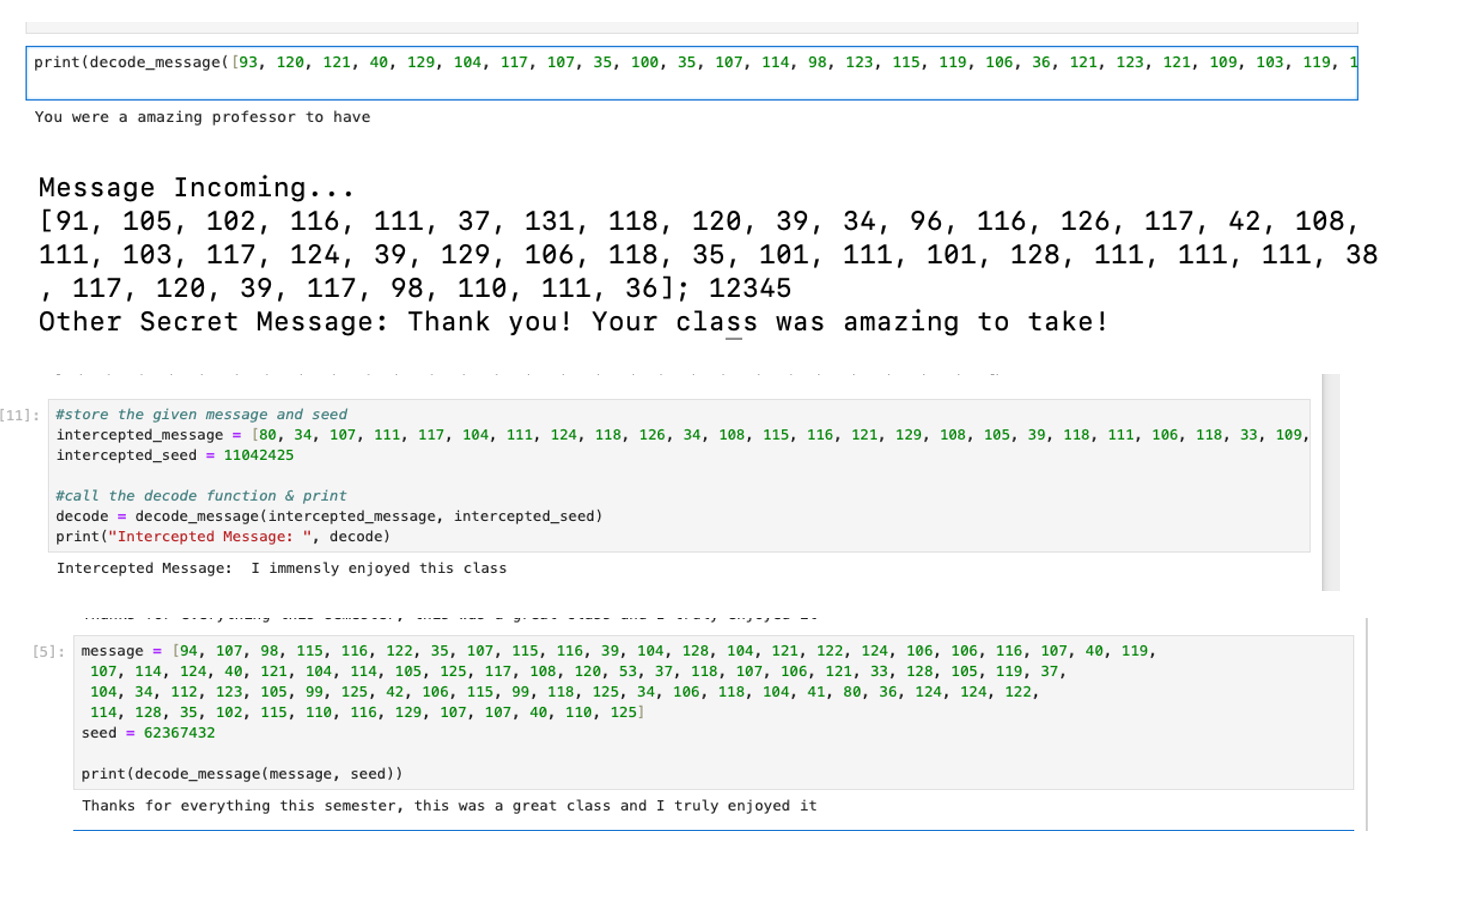Click the print("Intercepted Message: ") line

coord(223,537)
